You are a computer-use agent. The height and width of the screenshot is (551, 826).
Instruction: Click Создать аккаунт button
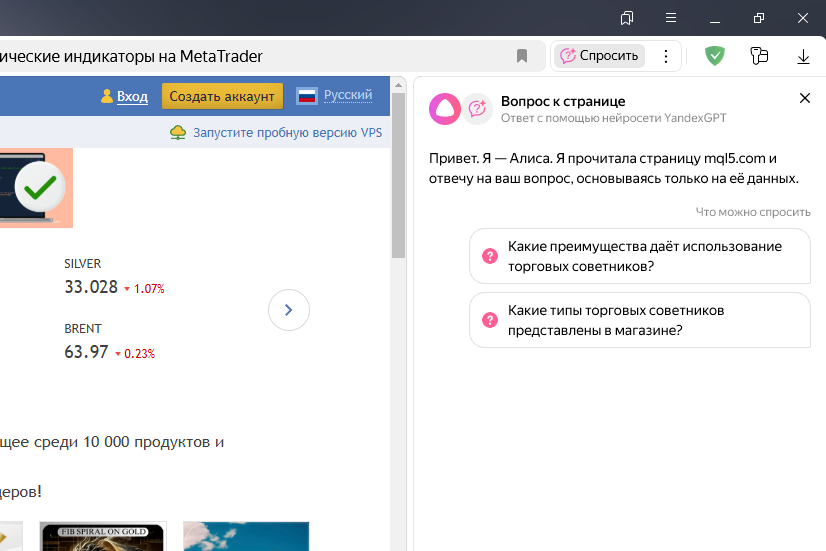pos(222,96)
